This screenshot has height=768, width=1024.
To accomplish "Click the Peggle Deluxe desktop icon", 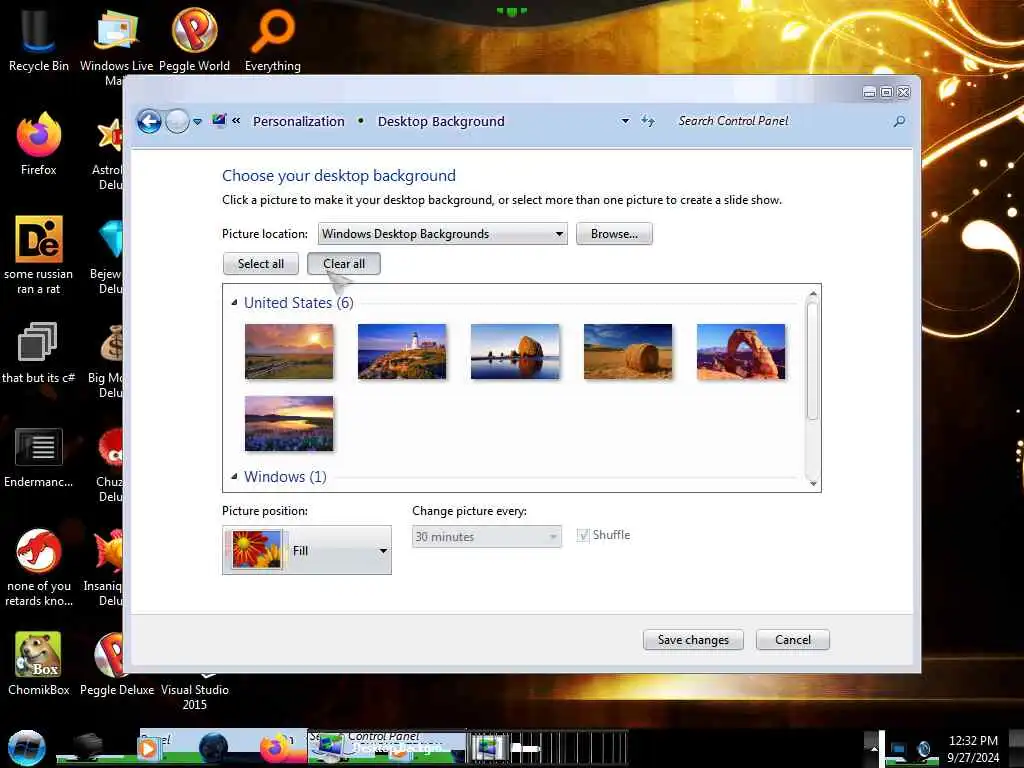I will (117, 664).
